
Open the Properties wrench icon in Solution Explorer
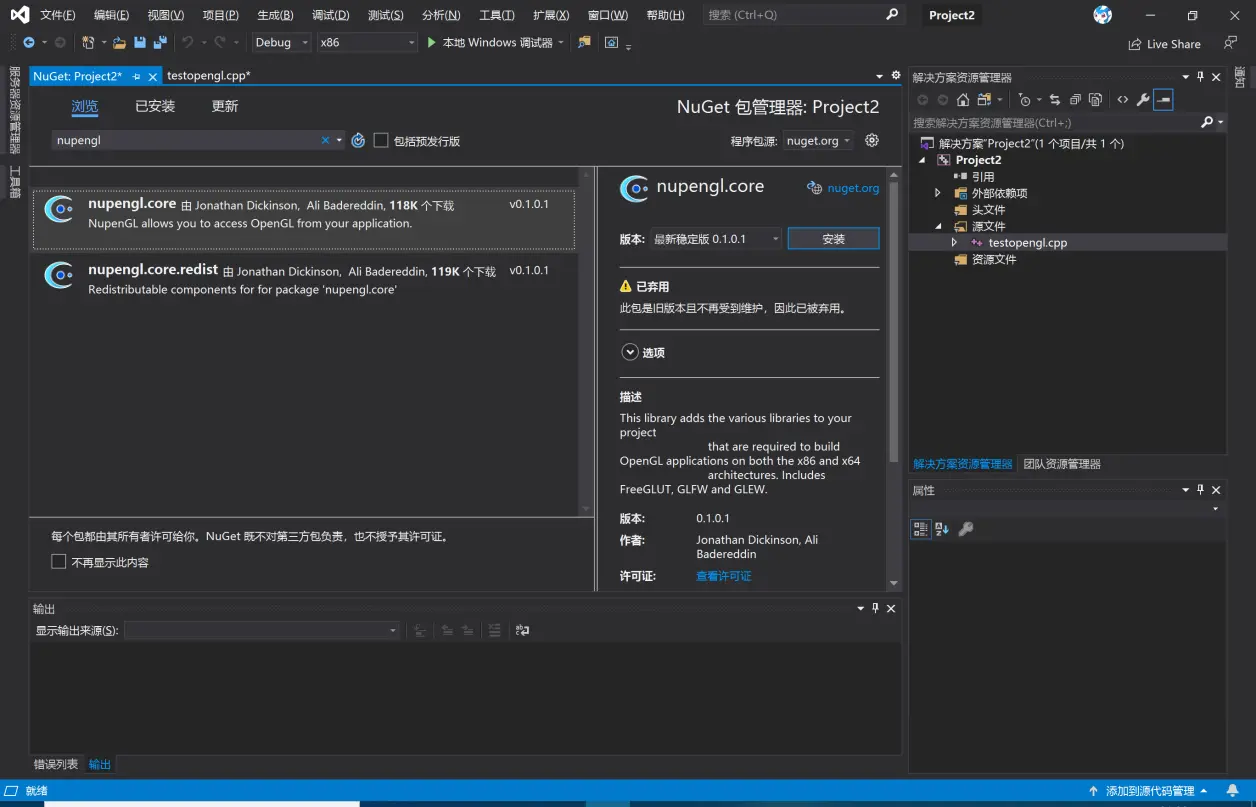1143,100
